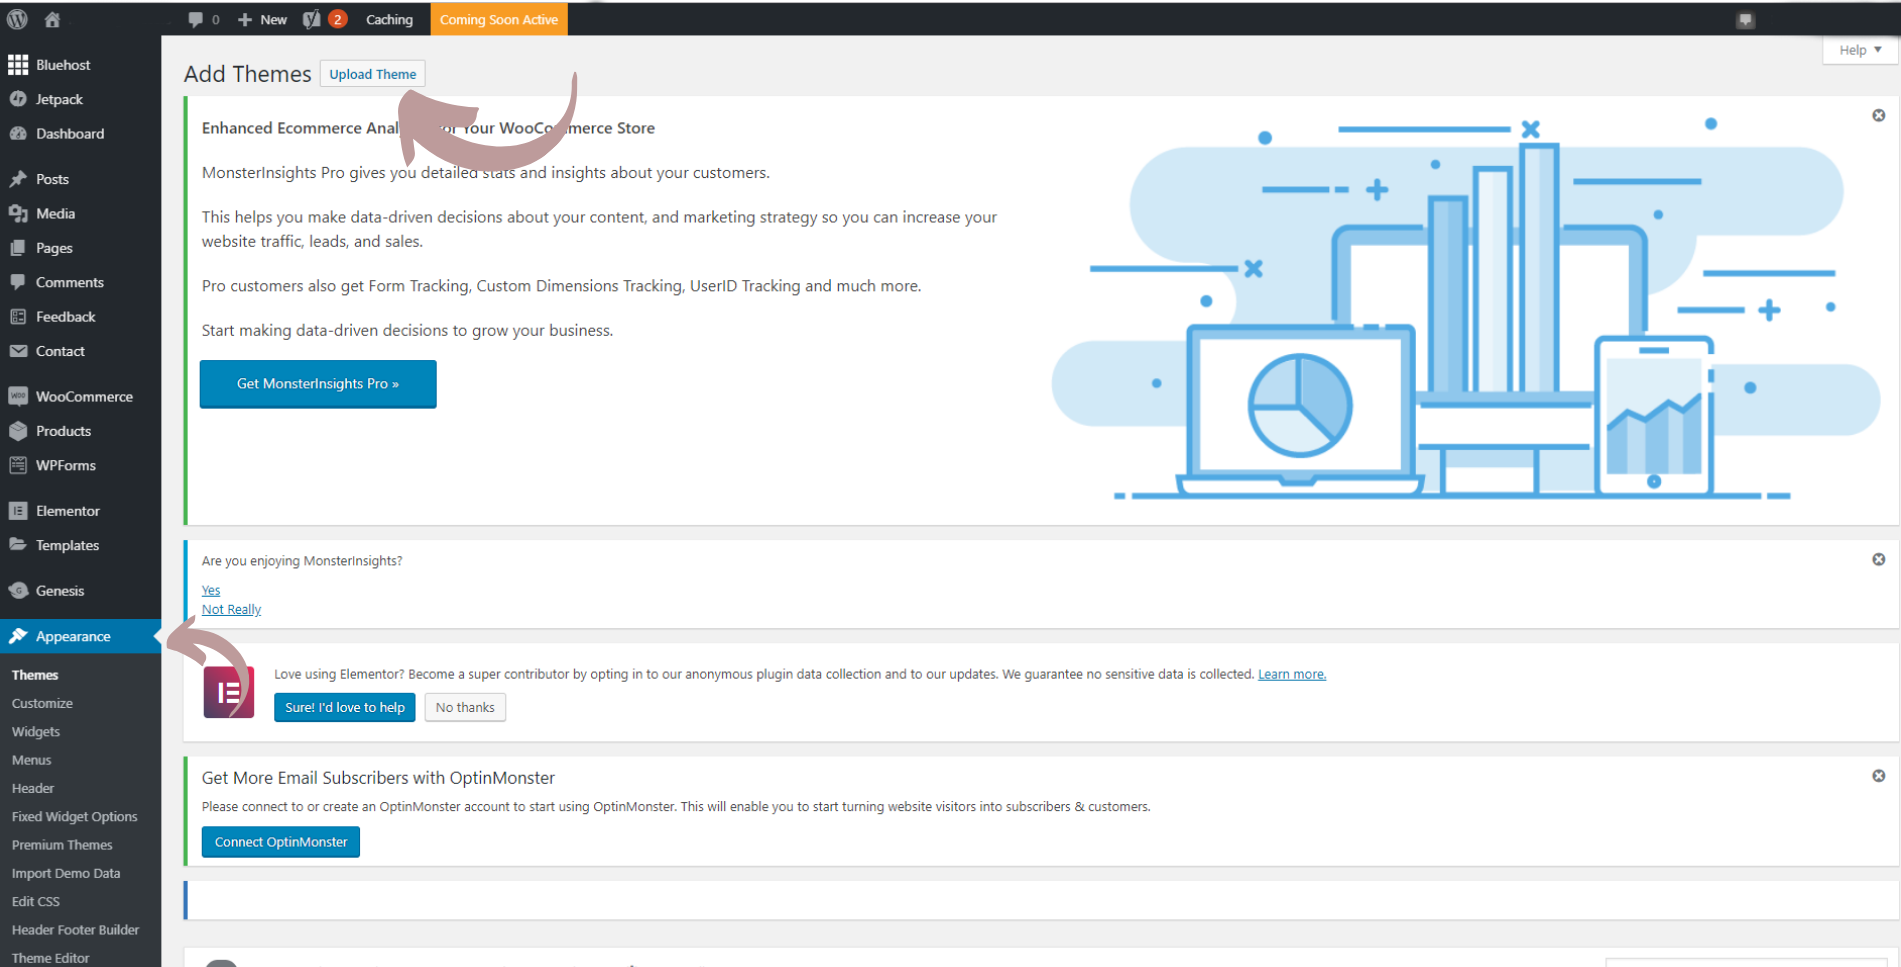This screenshot has height=967, width=1901.
Task: Dismiss the 'Are you enjoying MonsterInsights' notice
Action: point(1878,559)
